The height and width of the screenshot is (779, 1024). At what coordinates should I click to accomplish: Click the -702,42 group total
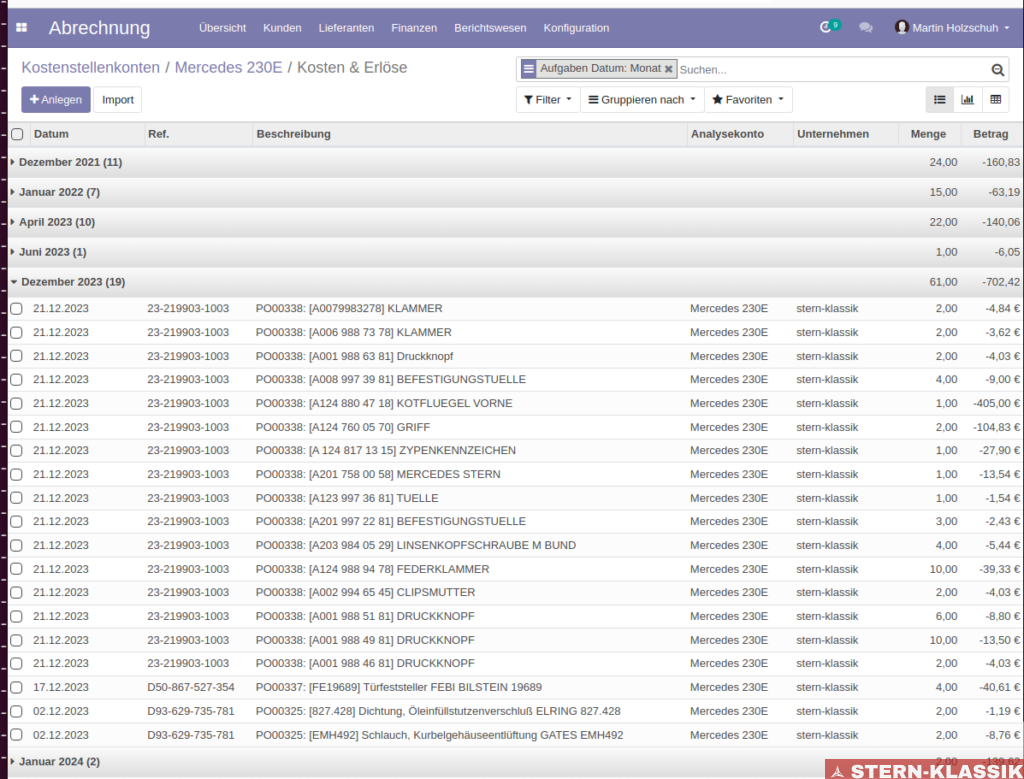tap(1000, 282)
